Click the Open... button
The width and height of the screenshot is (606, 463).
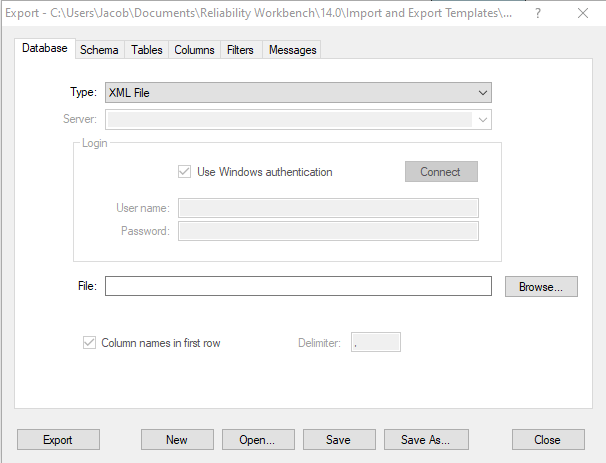(257, 439)
